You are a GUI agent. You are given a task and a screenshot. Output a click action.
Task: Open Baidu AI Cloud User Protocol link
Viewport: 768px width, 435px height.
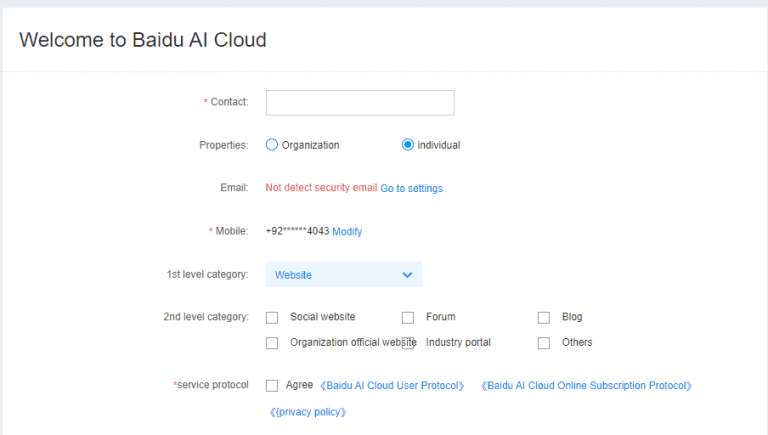pos(392,386)
